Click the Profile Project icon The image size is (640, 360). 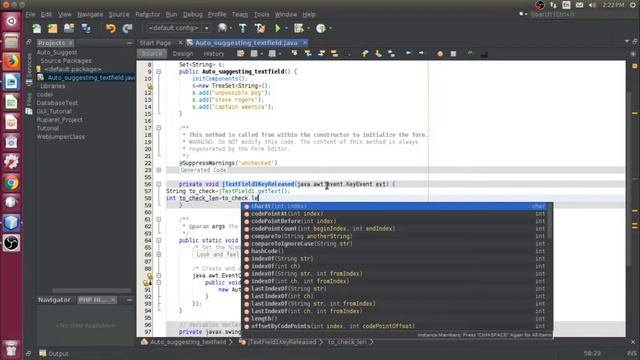tap(321, 28)
